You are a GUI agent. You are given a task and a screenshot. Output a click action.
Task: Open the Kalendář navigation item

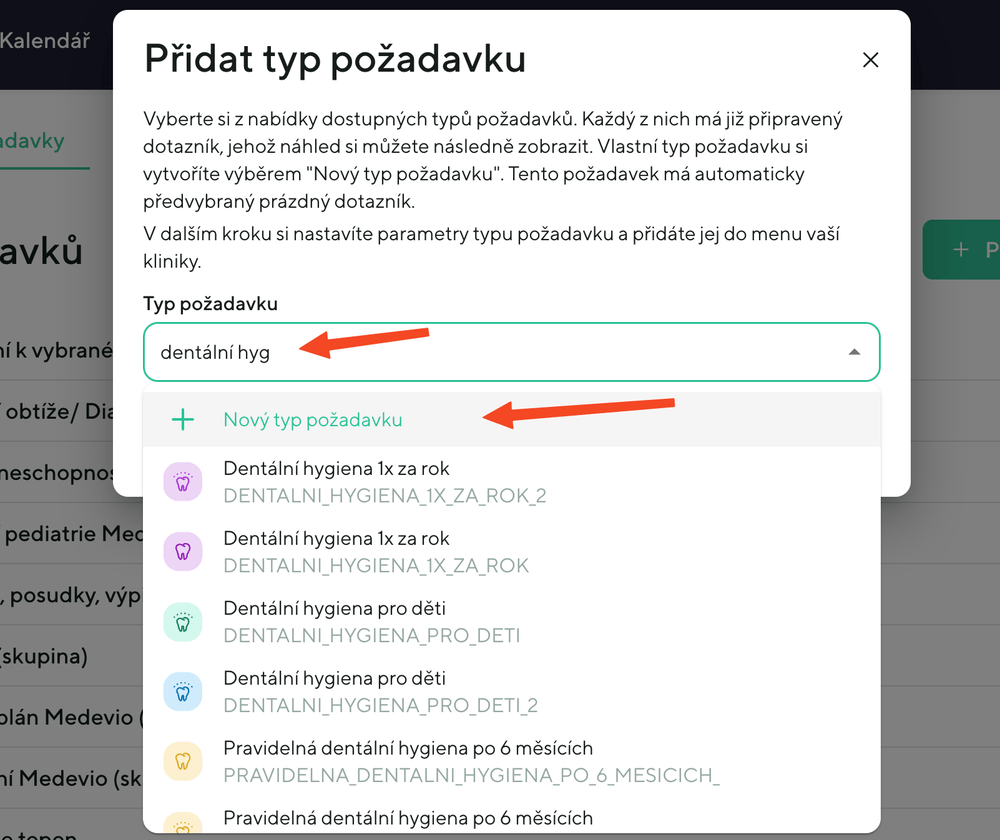[45, 41]
